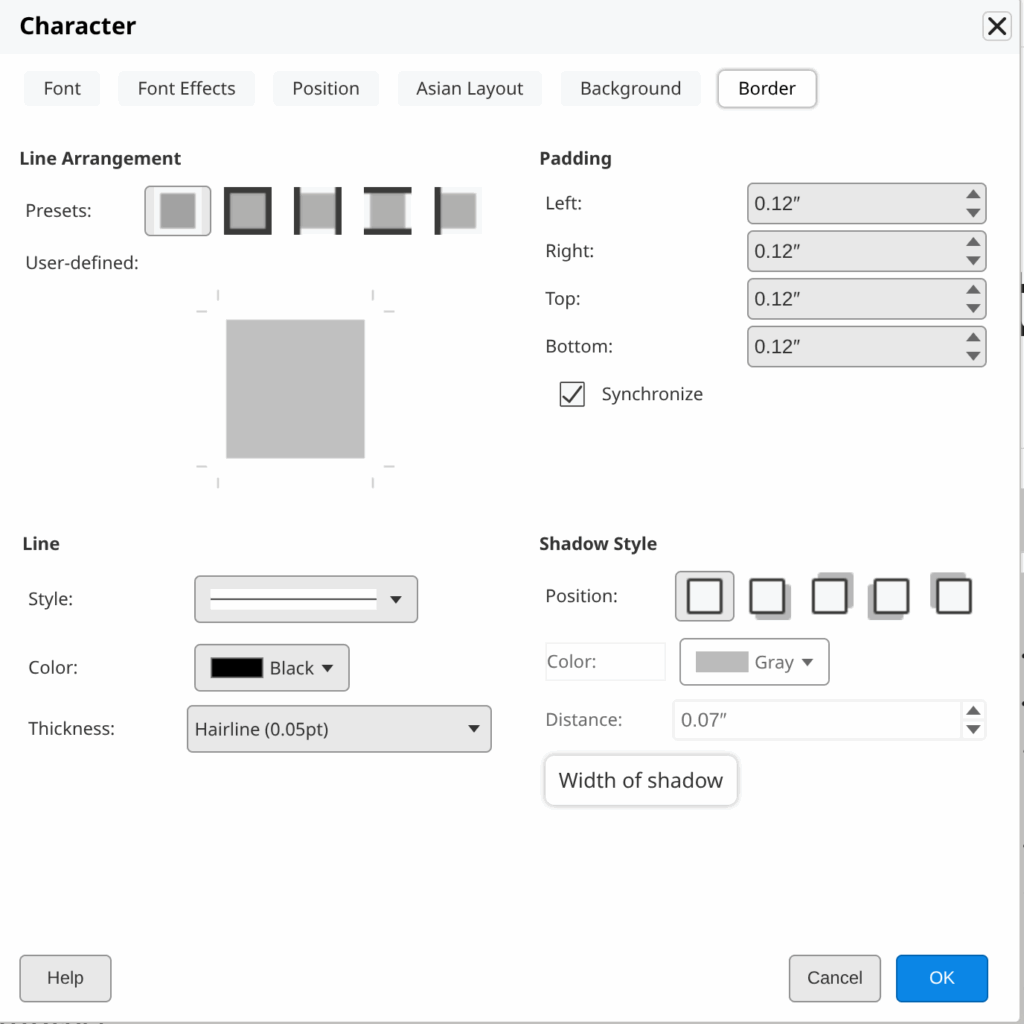Screen dimensions: 1024x1024
Task: Open the Background tab
Action: click(x=630, y=88)
